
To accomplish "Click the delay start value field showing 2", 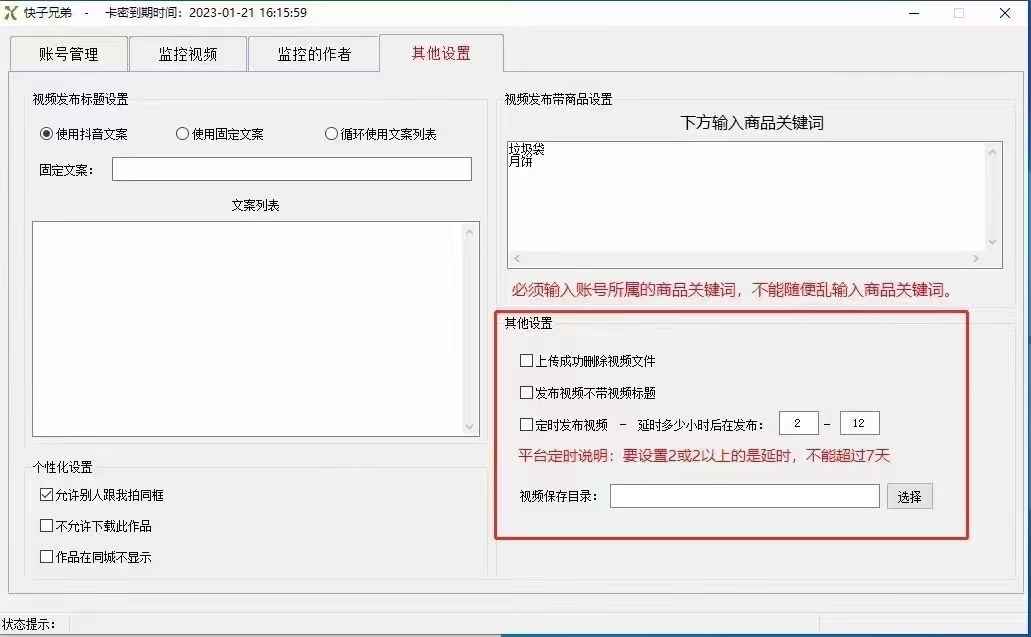I will pyautogui.click(x=798, y=422).
